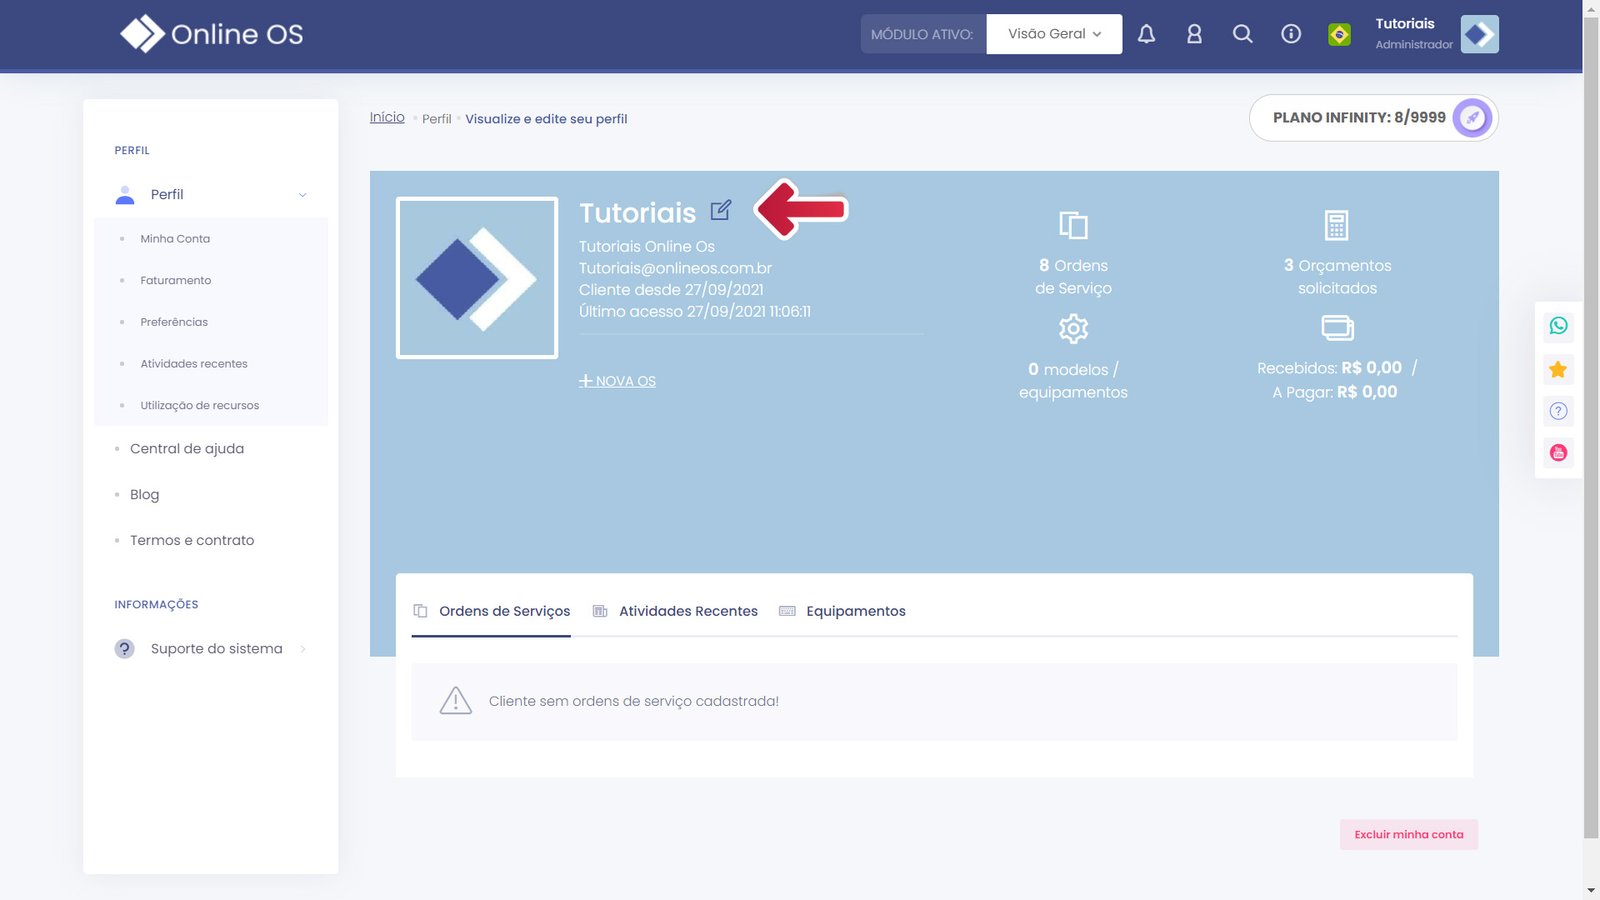Click the star favorite icon on side panel
Image resolution: width=1600 pixels, height=900 pixels.
click(x=1558, y=370)
